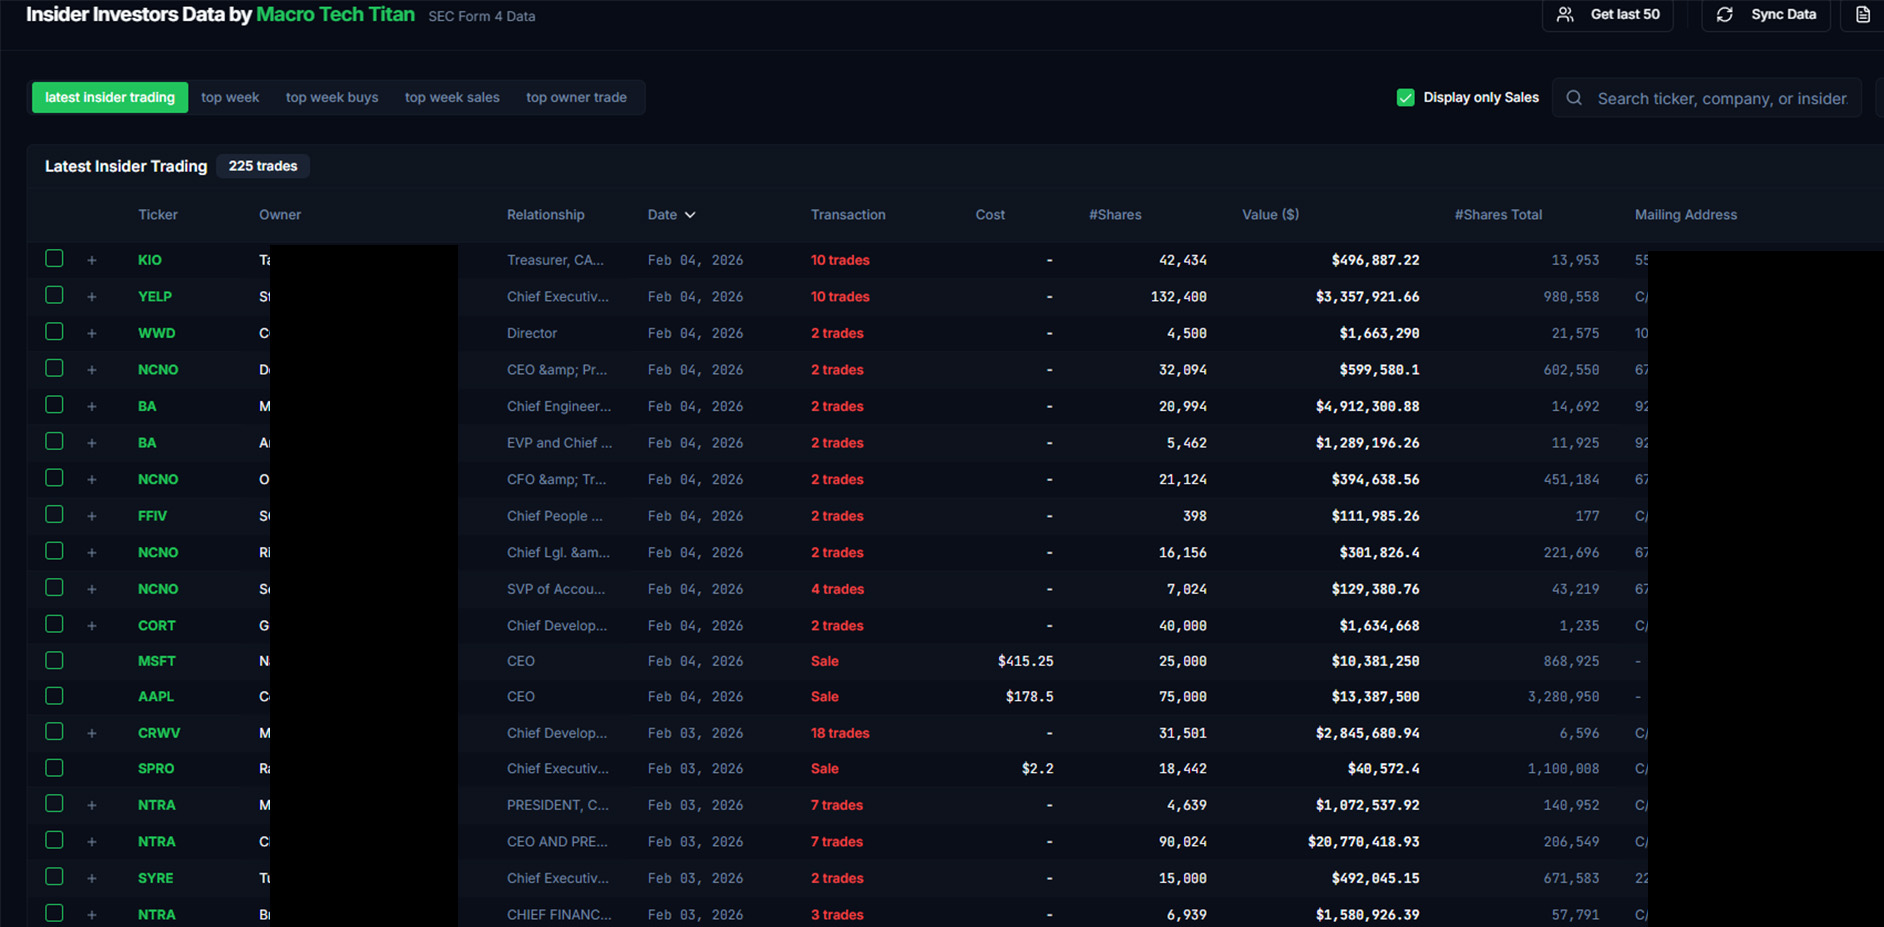The width and height of the screenshot is (1884, 927).
Task: Click the $415.25 cost cell
Action: [x=1025, y=661]
